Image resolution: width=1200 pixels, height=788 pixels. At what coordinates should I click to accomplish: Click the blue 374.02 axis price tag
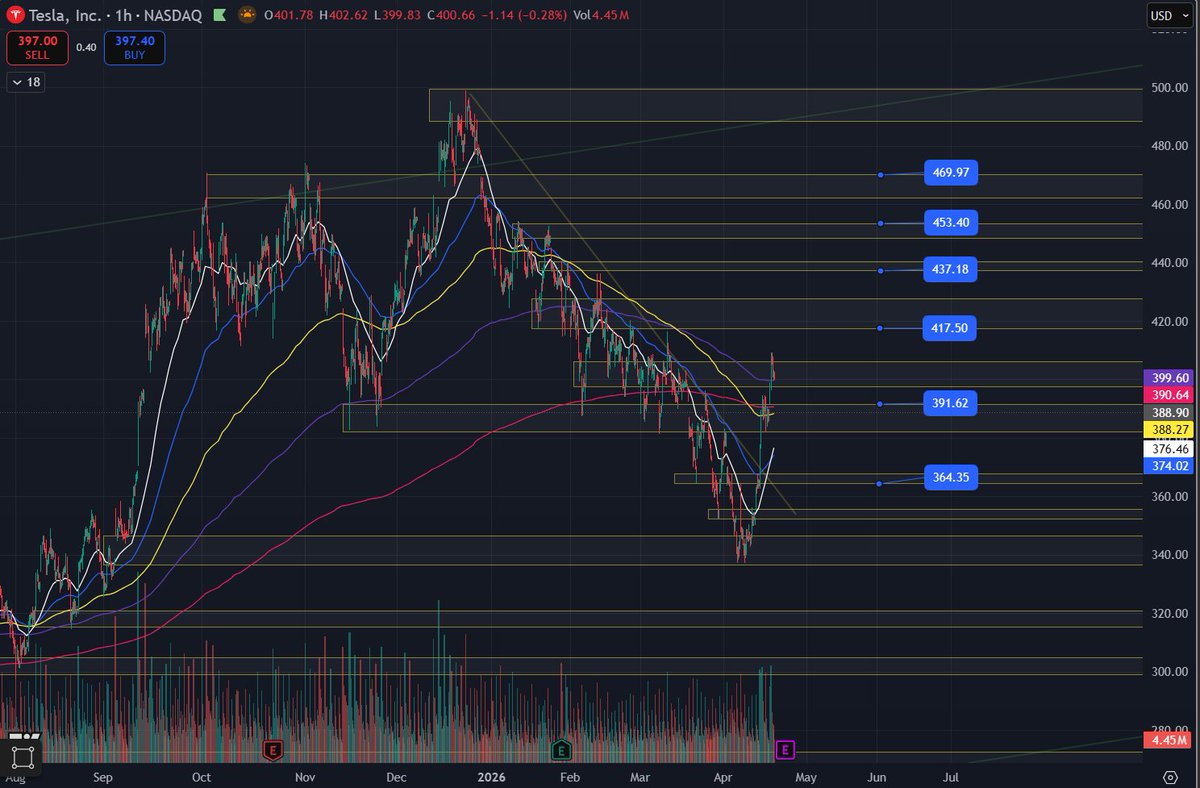tap(1169, 466)
